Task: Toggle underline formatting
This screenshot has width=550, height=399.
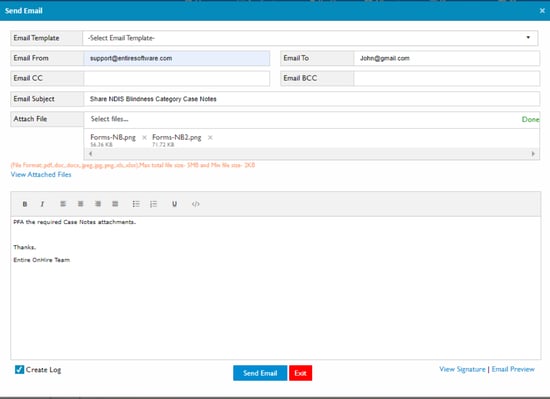Action: [x=174, y=204]
